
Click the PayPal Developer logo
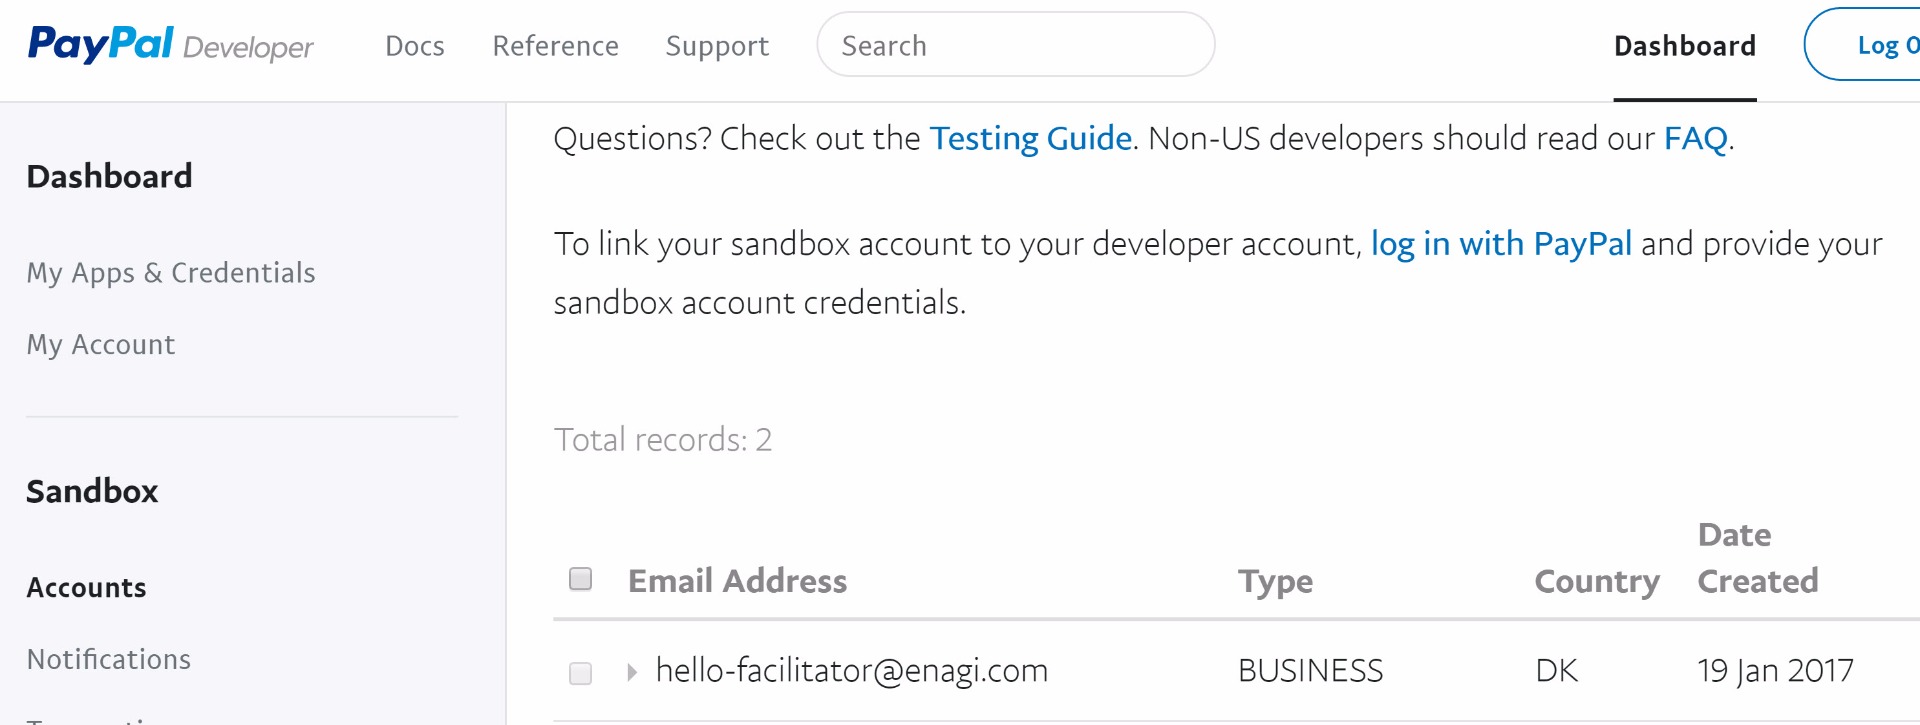(170, 45)
